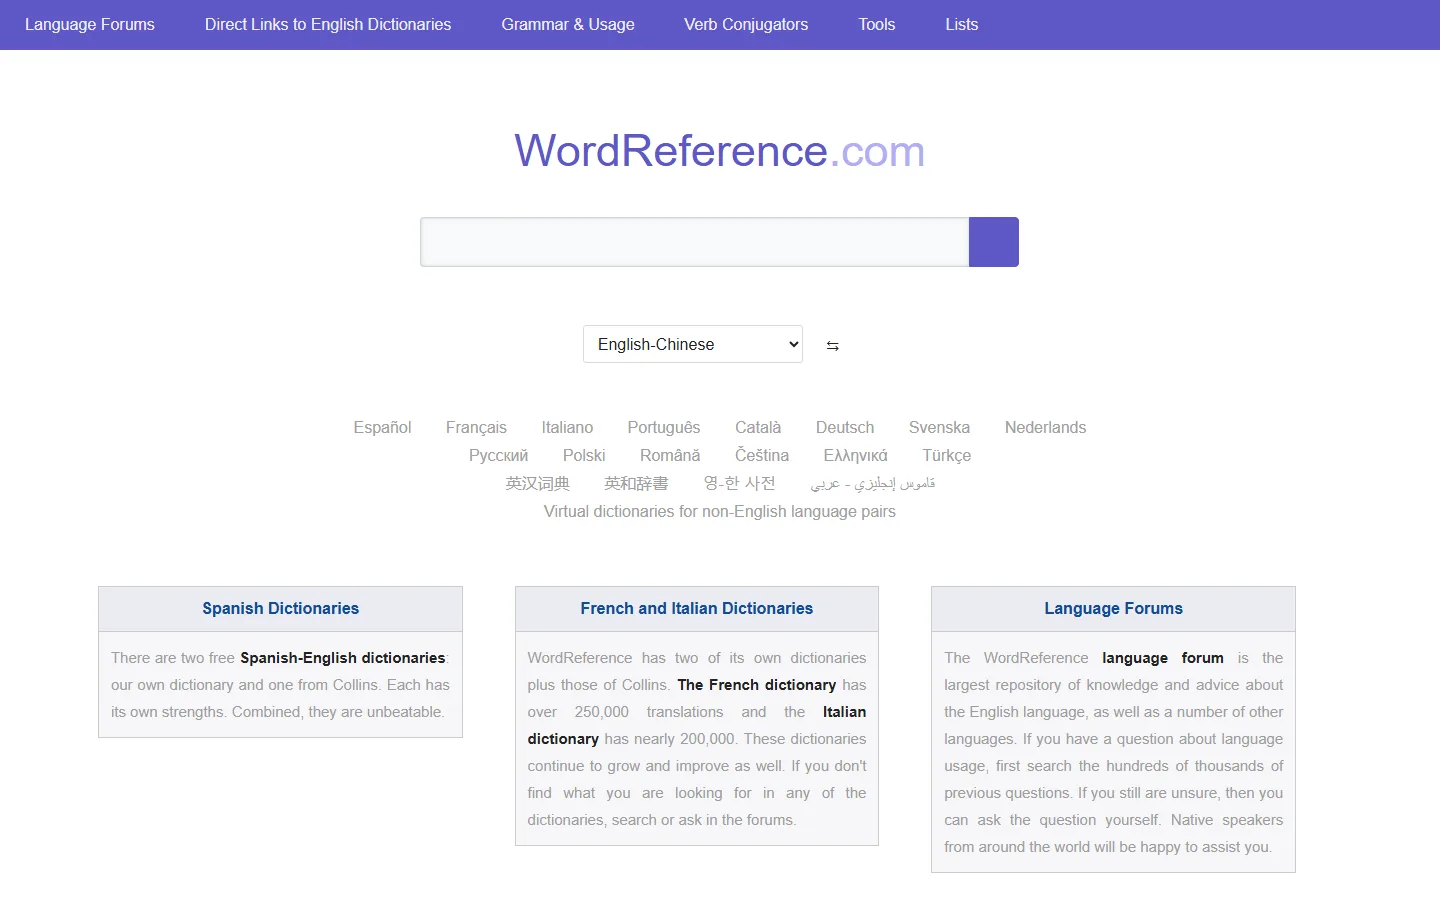
Task: Switch site language to Español
Action: 382,427
